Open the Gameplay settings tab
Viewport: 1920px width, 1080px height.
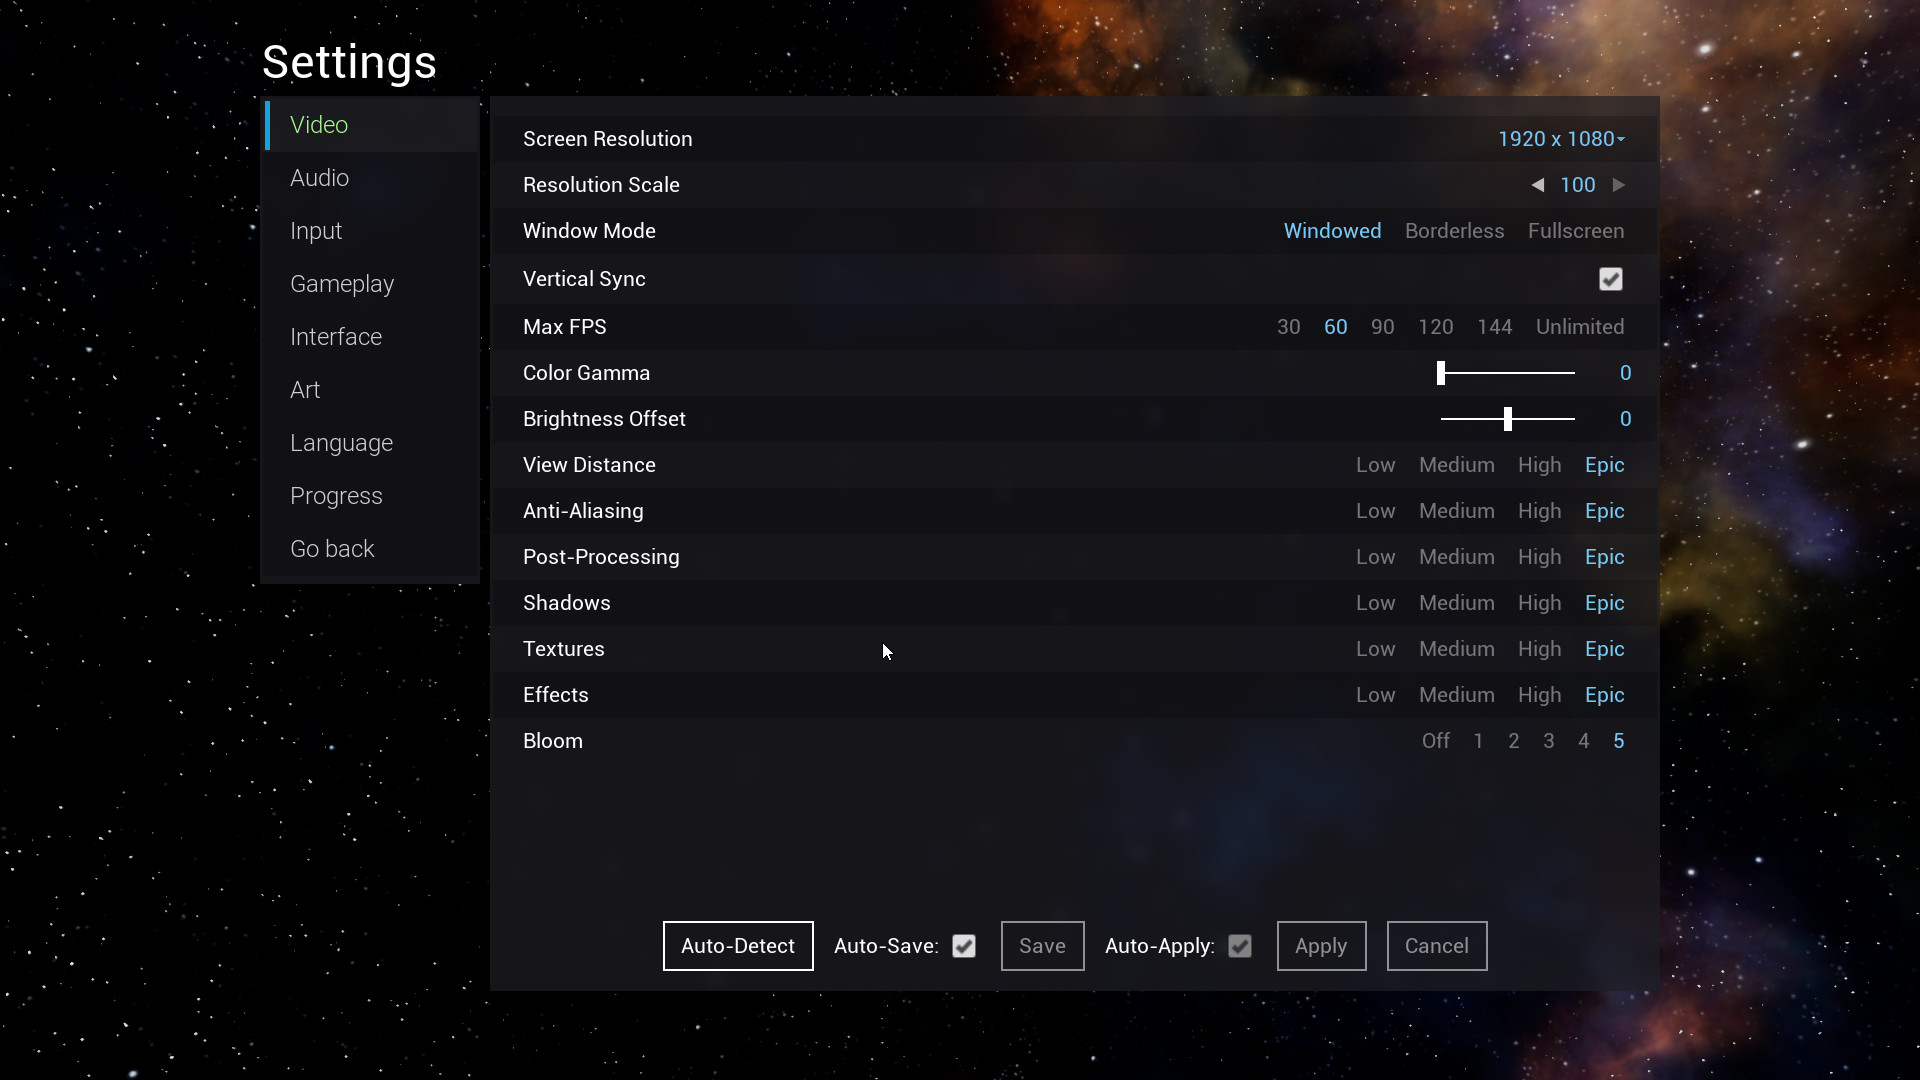(x=342, y=284)
